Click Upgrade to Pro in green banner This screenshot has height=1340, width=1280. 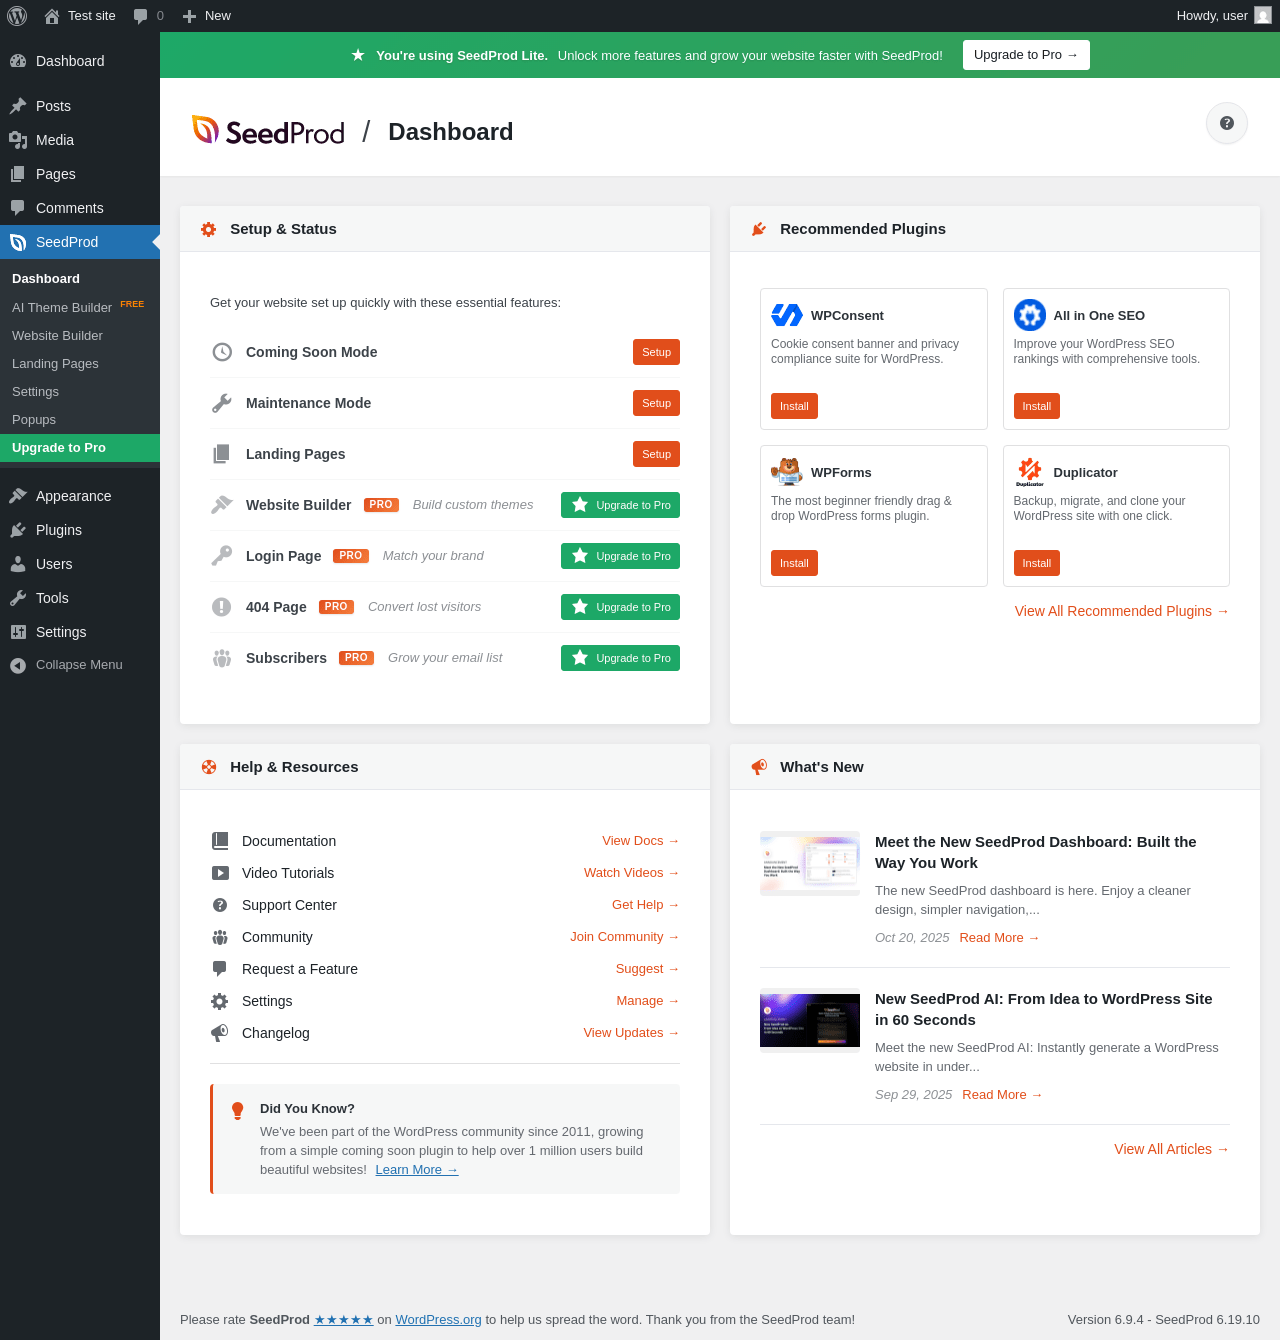click(x=1026, y=55)
